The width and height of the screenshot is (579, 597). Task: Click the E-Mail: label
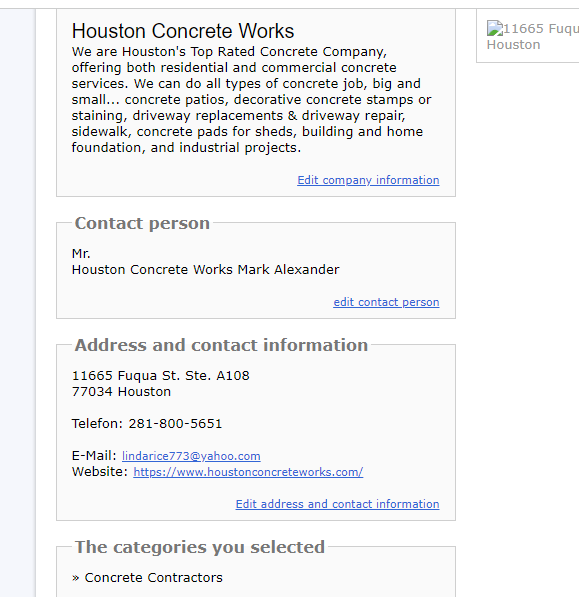click(94, 456)
